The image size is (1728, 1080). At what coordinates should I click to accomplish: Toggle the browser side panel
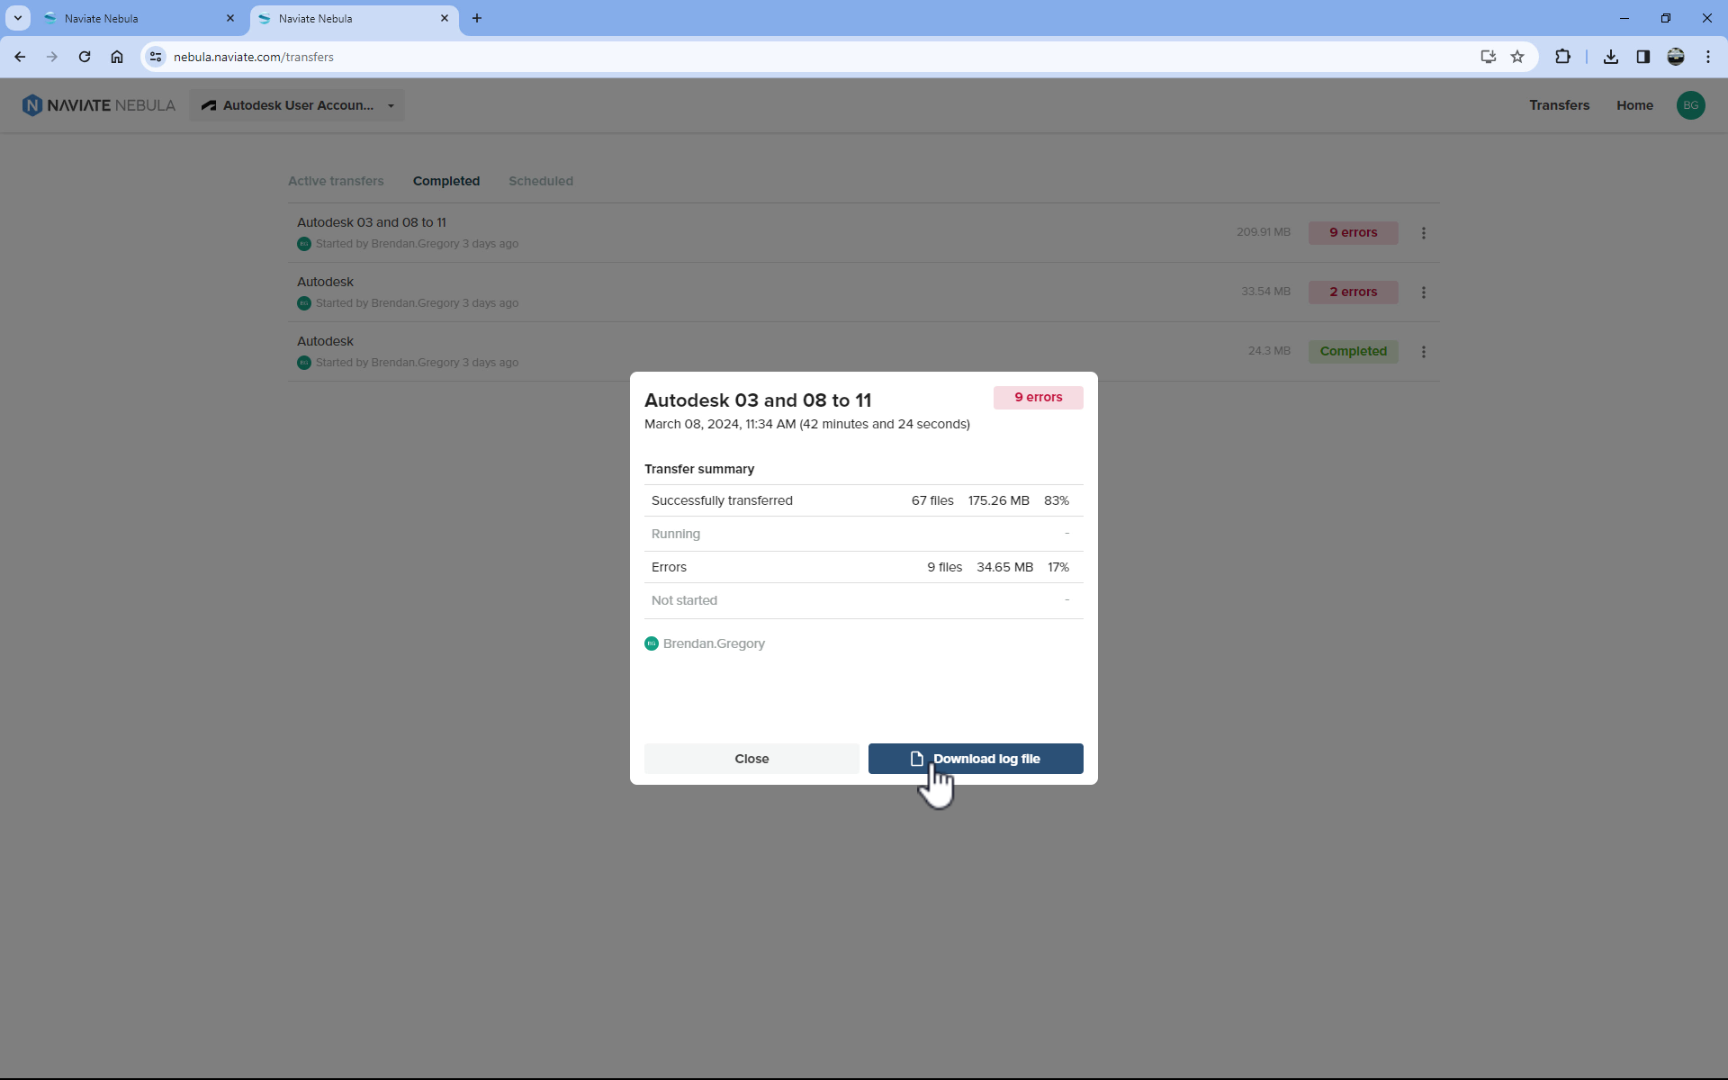coord(1643,57)
